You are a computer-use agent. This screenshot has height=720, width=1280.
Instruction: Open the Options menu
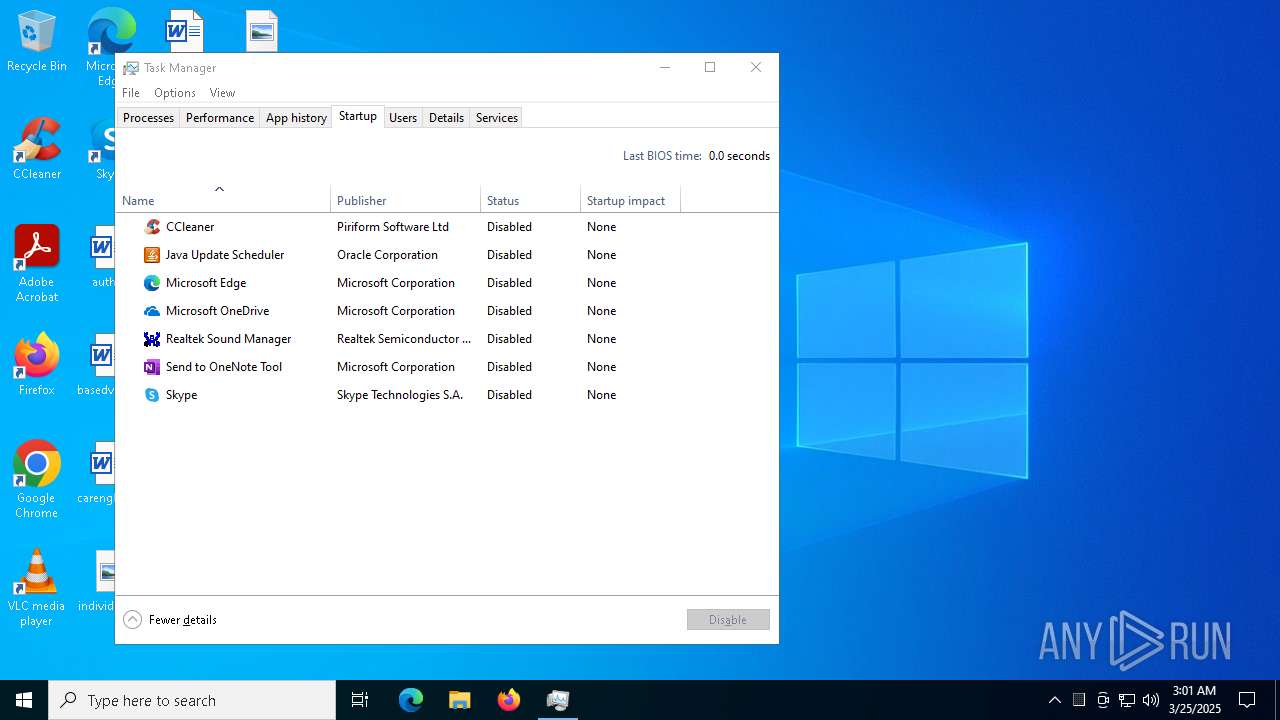175,93
